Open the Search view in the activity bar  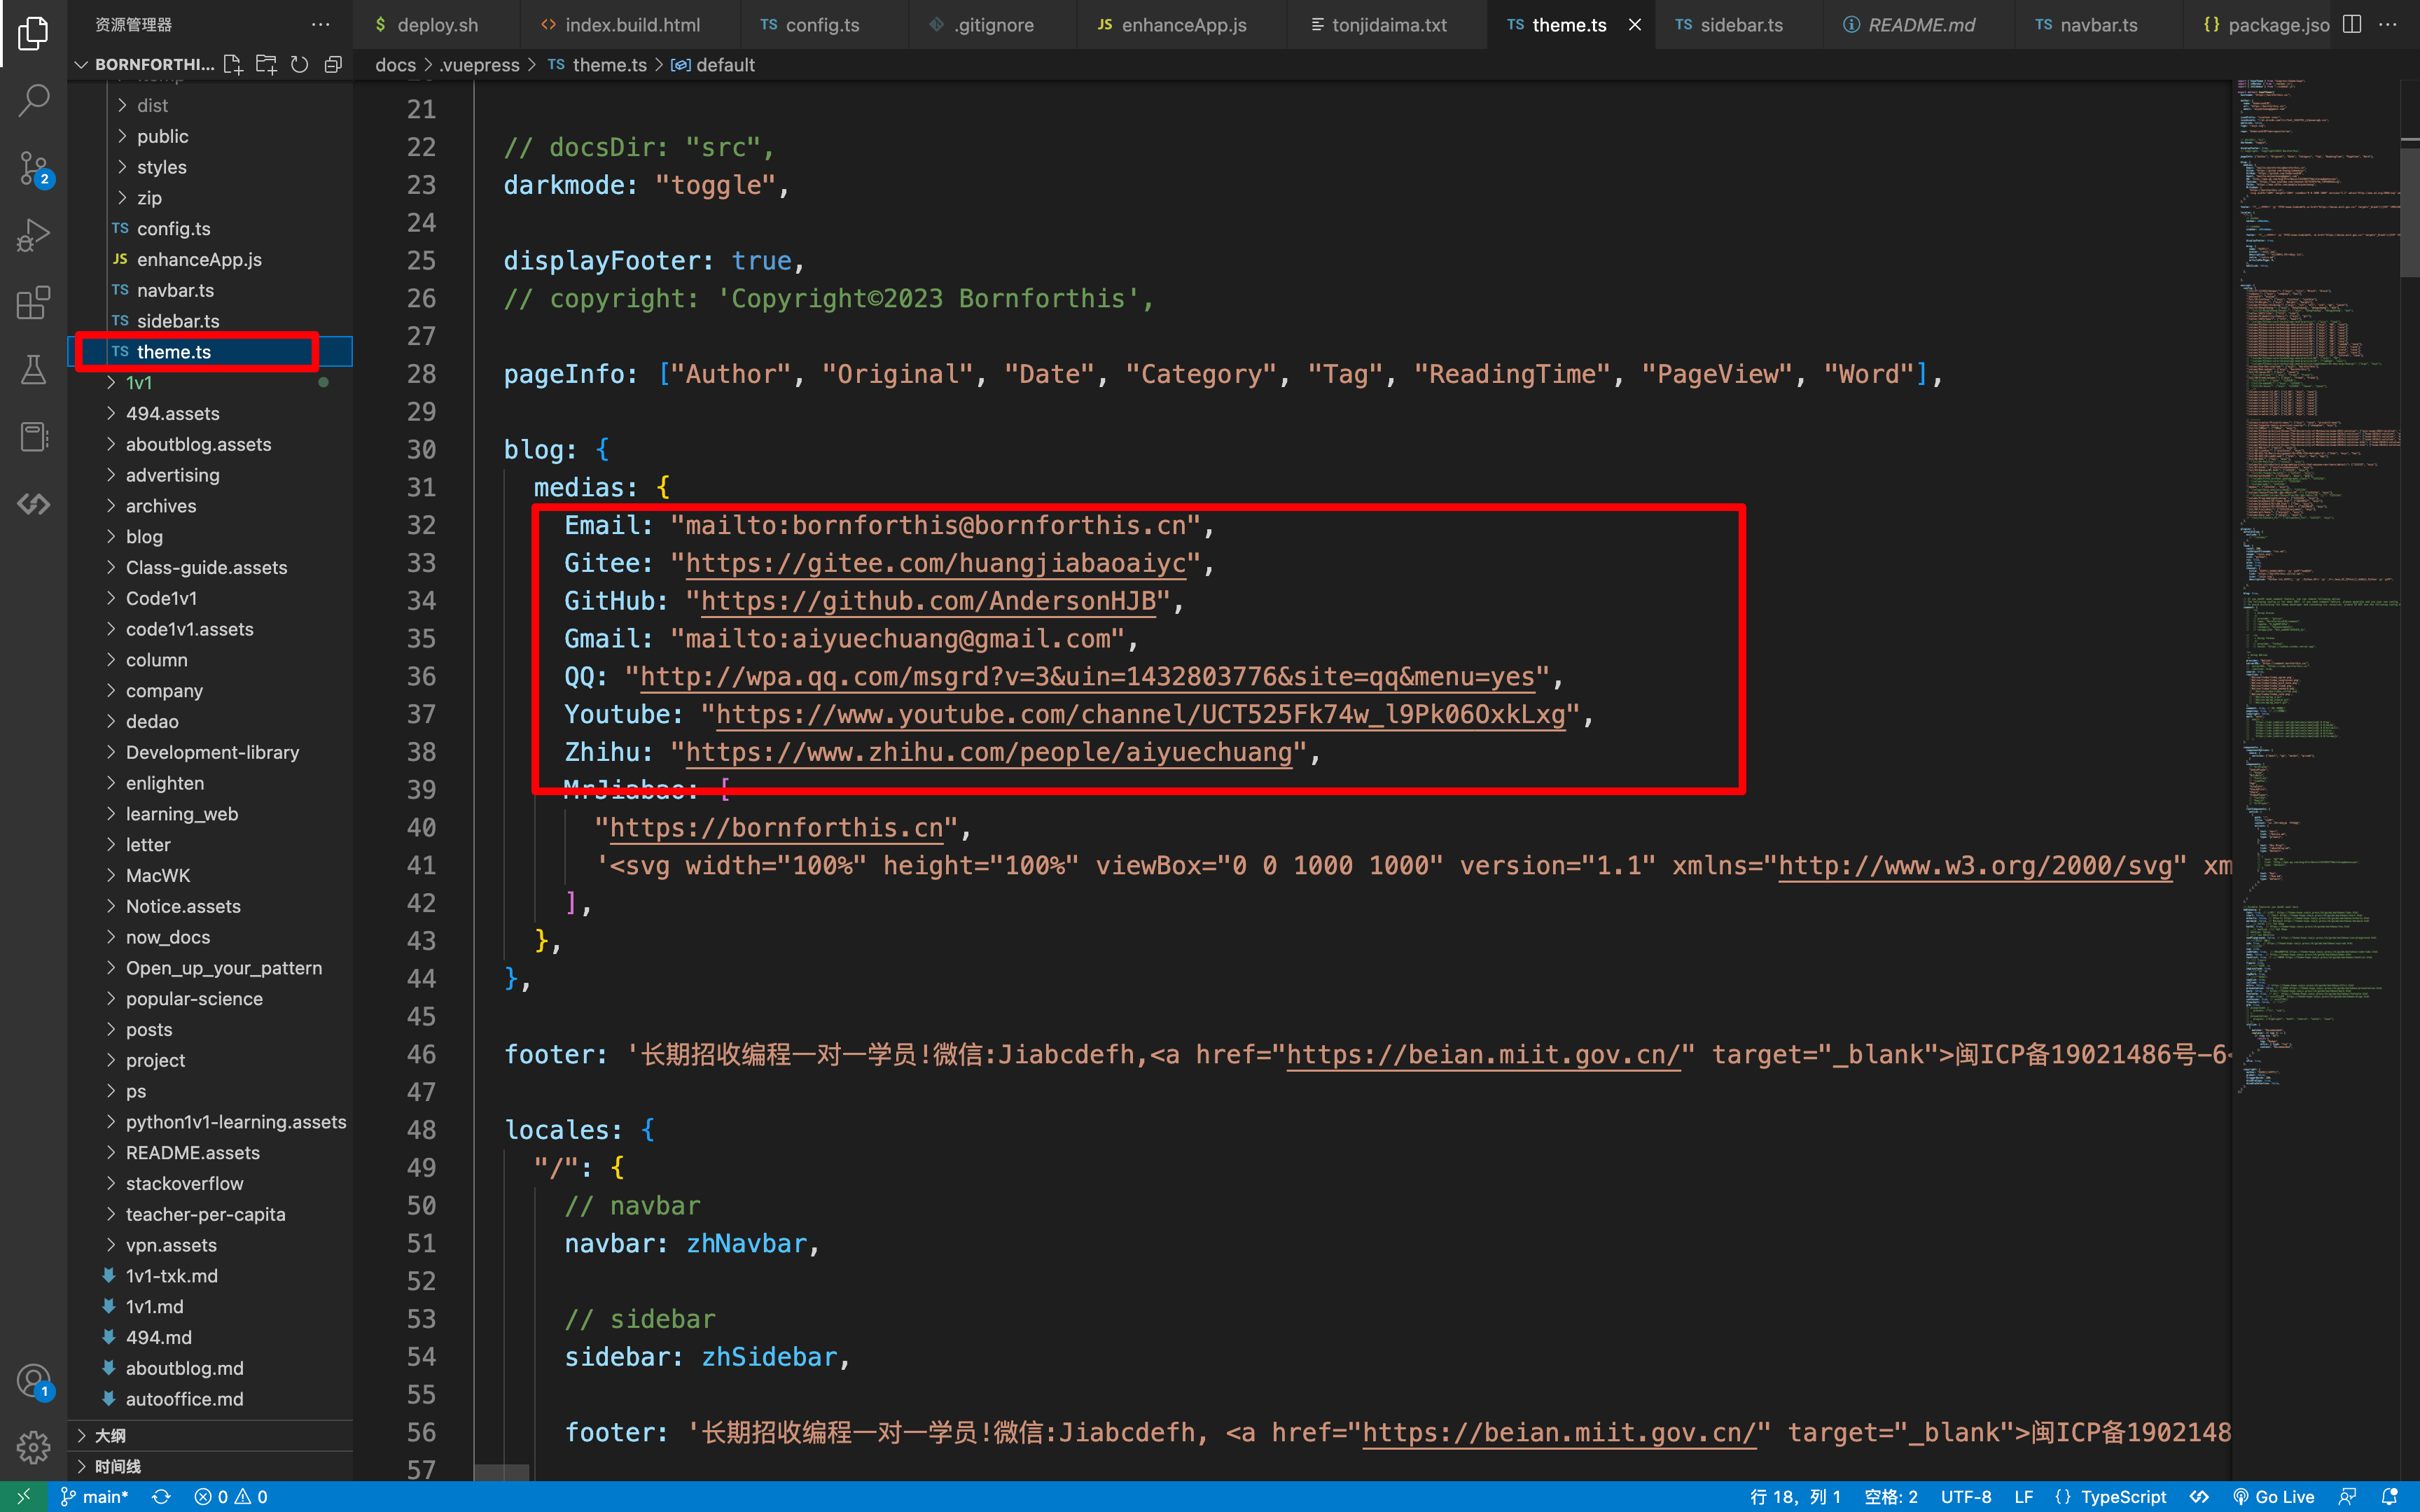pyautogui.click(x=33, y=100)
